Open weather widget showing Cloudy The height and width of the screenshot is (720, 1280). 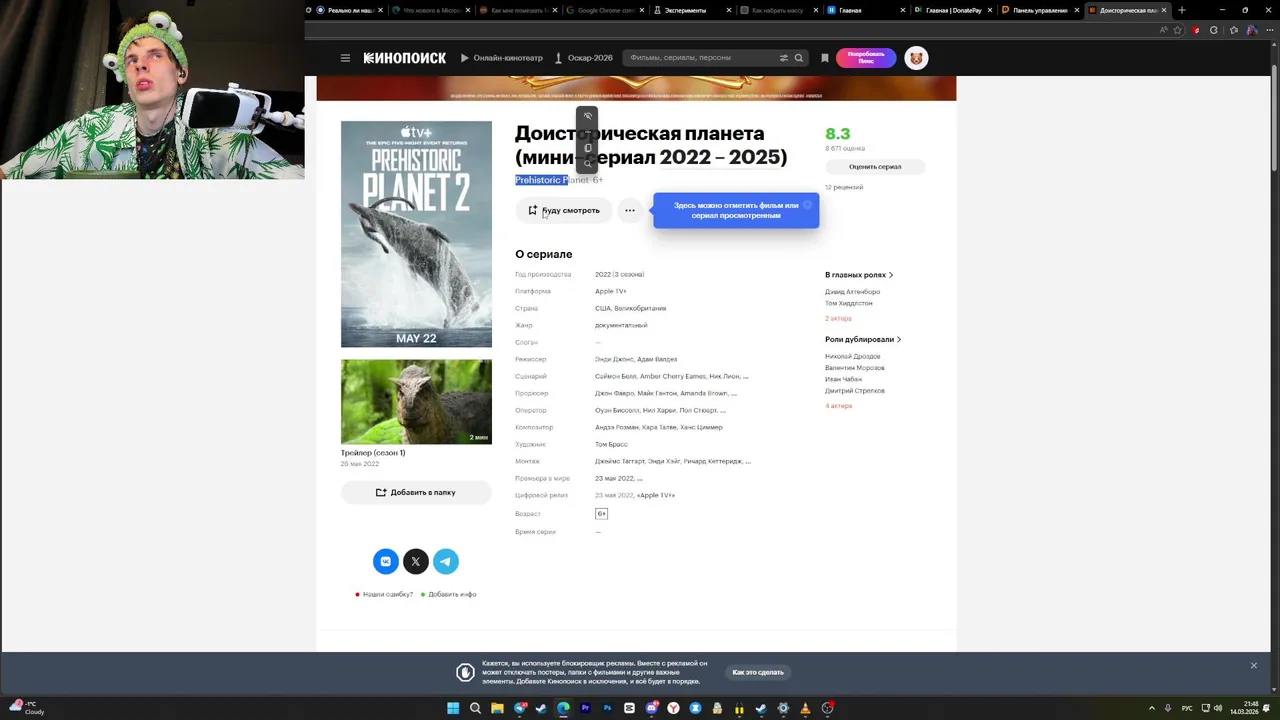click(x=26, y=708)
